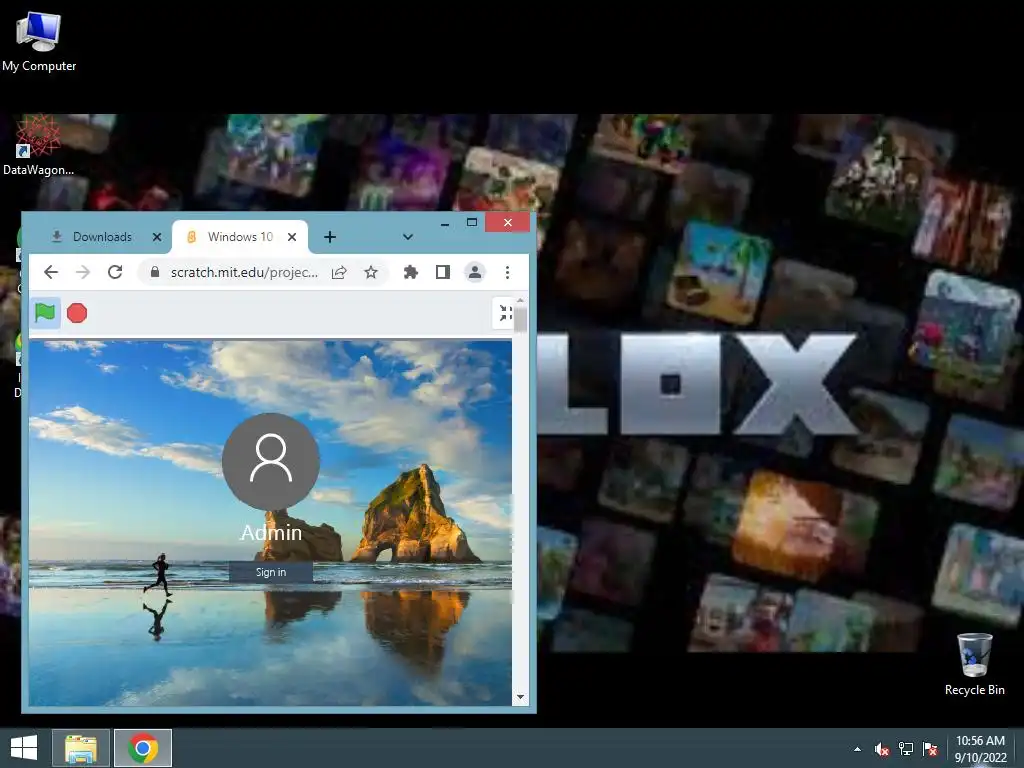Click the page scrollbar thumb
Viewport: 1024px width, 768px height.
pos(520,319)
